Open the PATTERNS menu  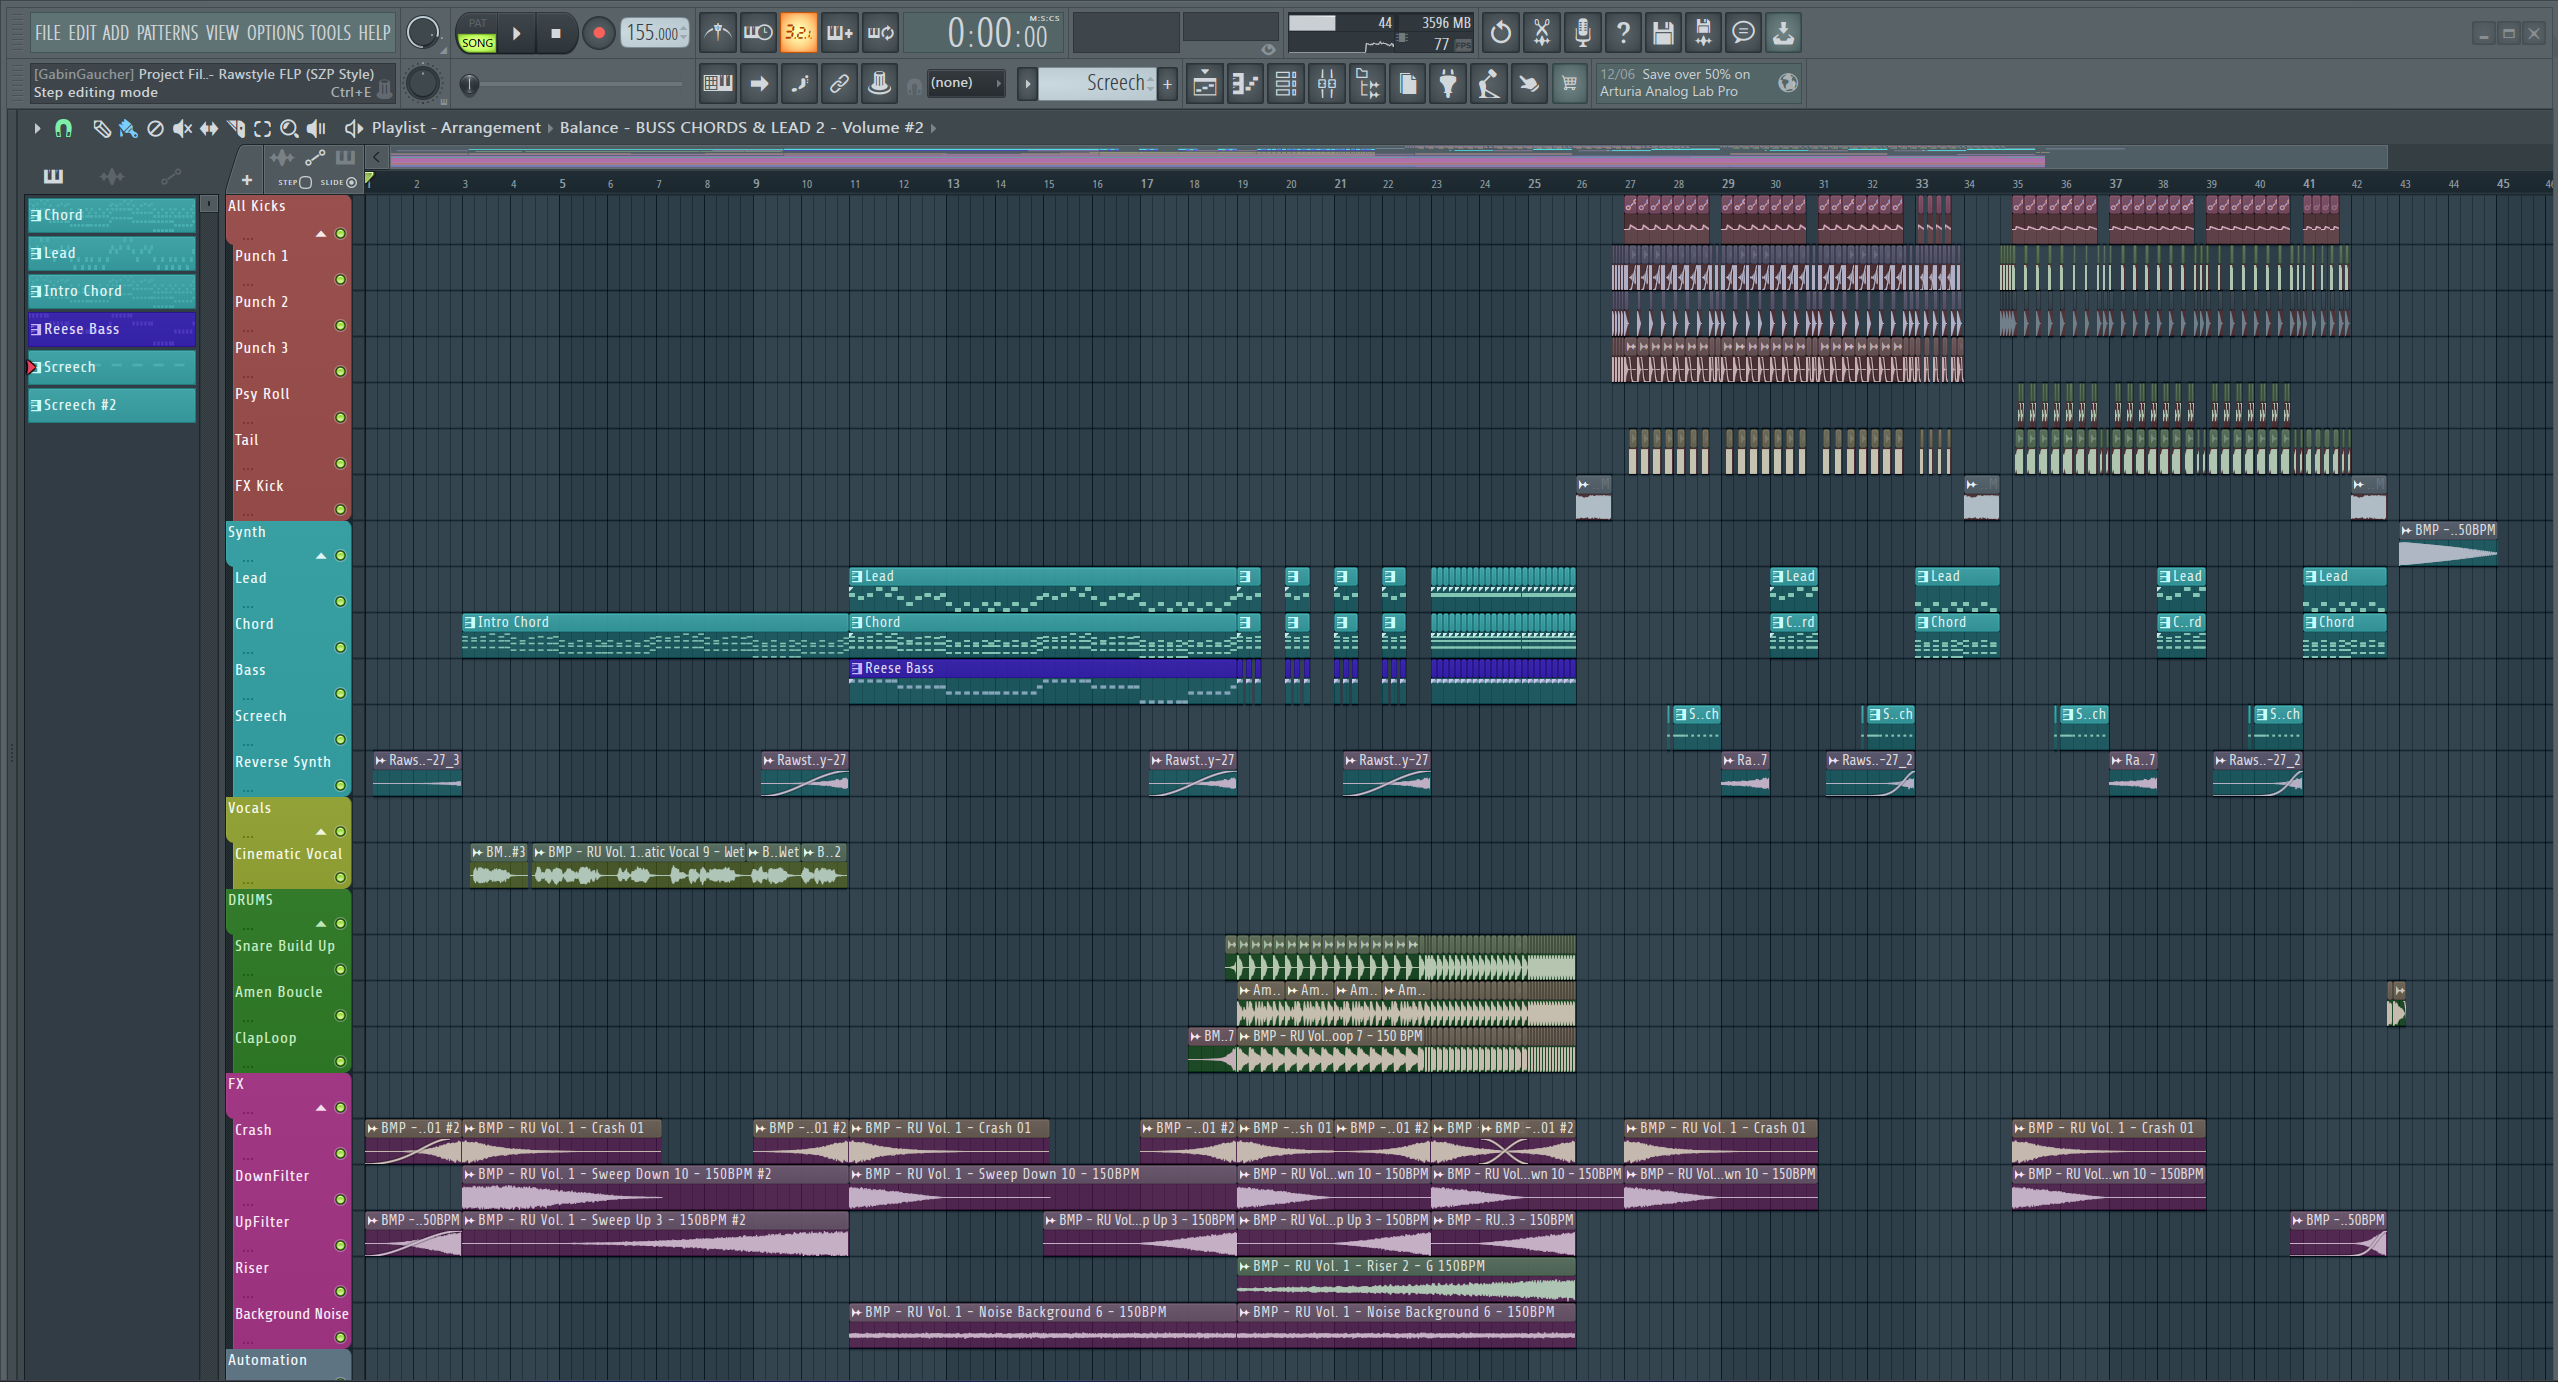[x=167, y=33]
